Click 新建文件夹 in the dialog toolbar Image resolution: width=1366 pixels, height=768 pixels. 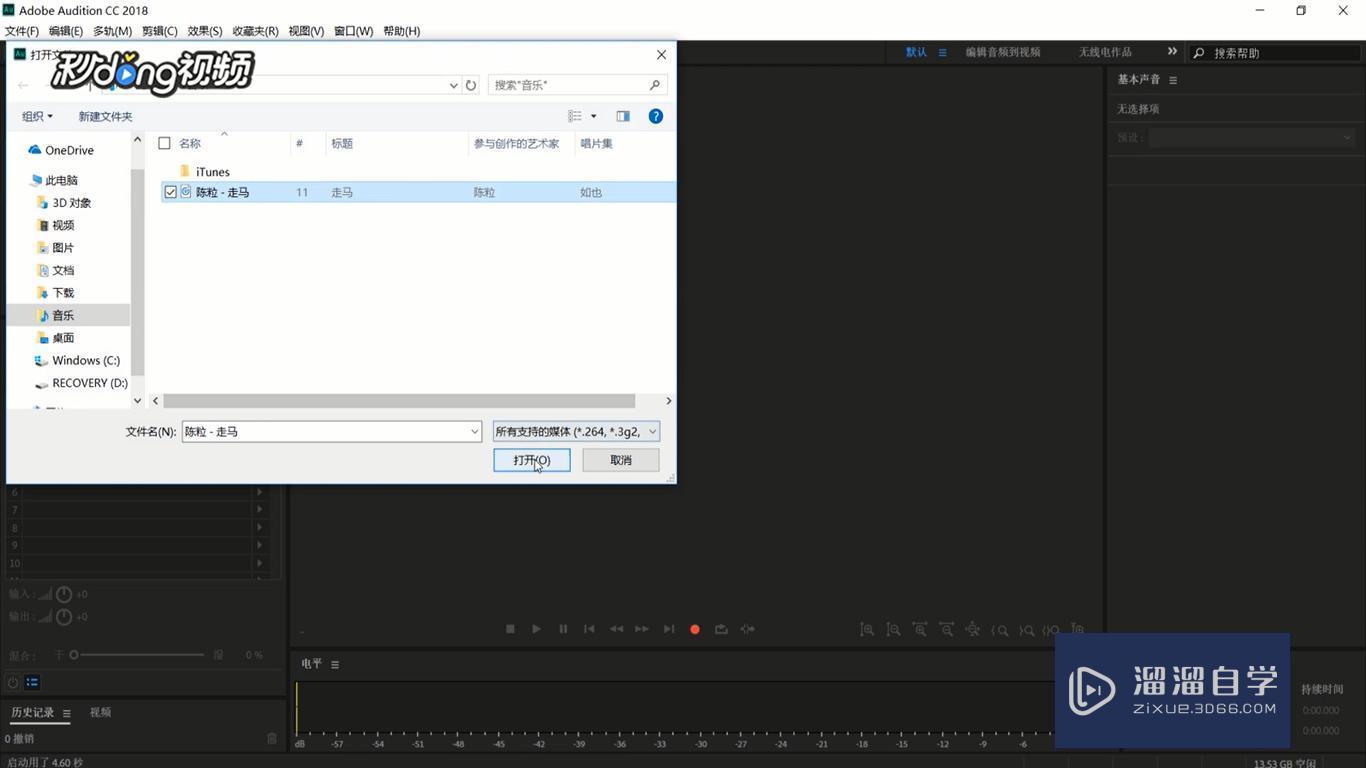tap(105, 116)
